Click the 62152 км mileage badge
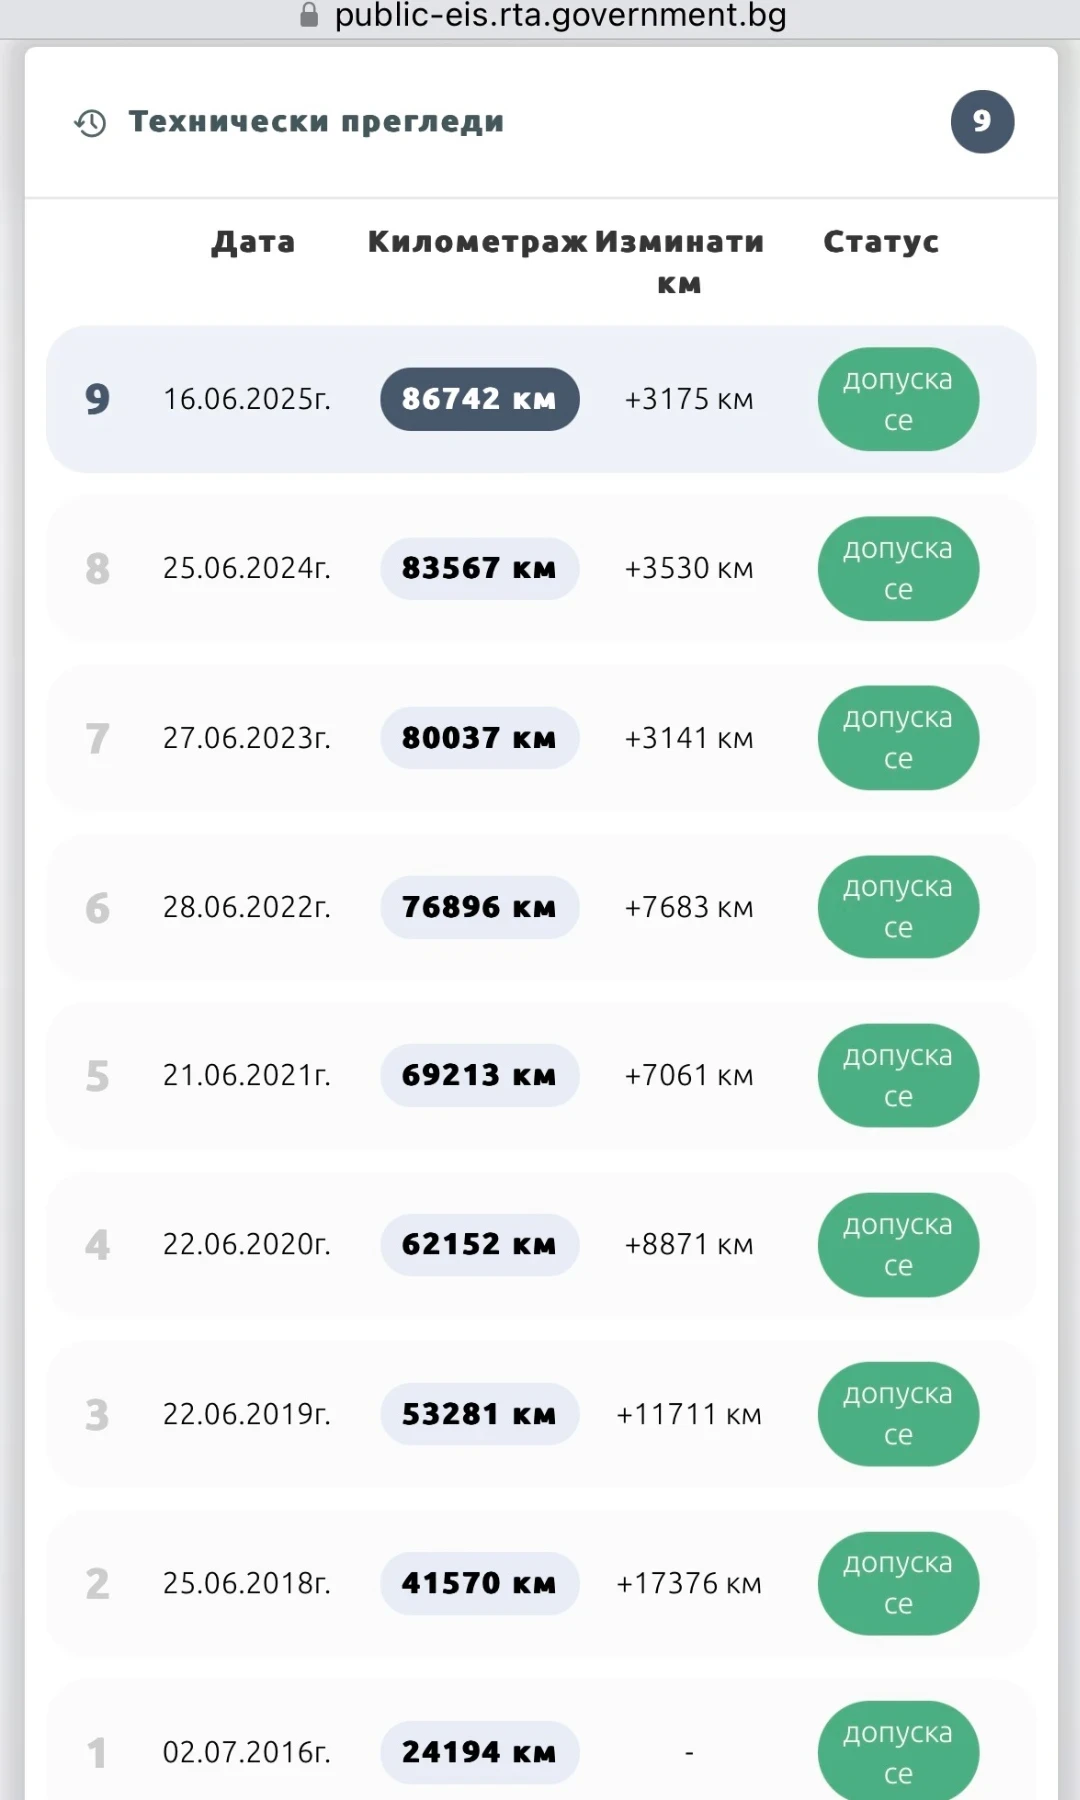The height and width of the screenshot is (1800, 1080). [479, 1245]
